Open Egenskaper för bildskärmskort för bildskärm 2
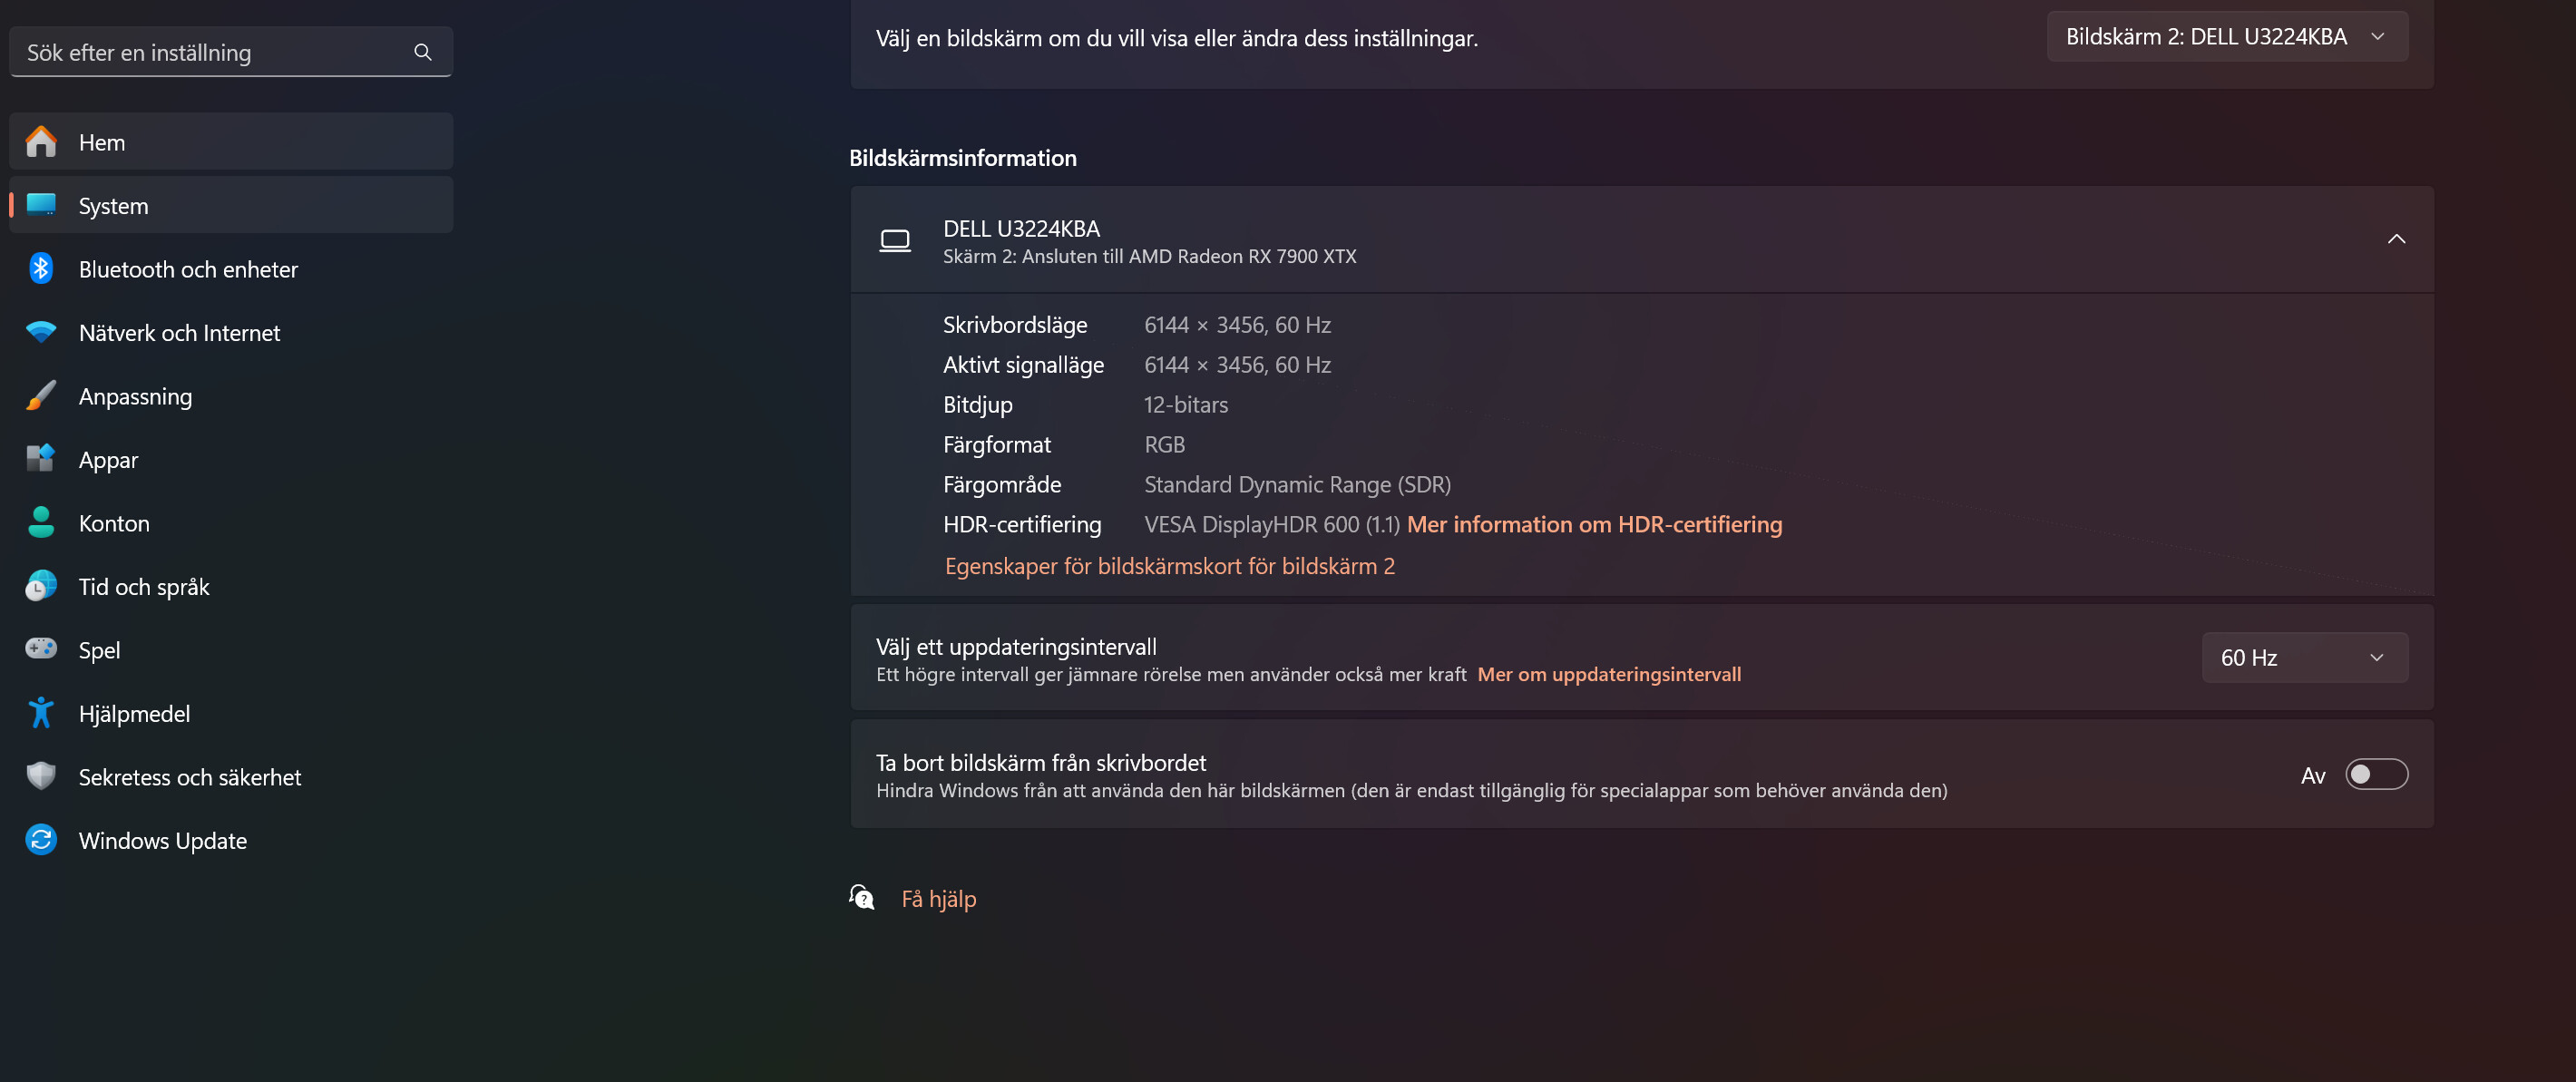The image size is (2576, 1082). coord(1169,566)
